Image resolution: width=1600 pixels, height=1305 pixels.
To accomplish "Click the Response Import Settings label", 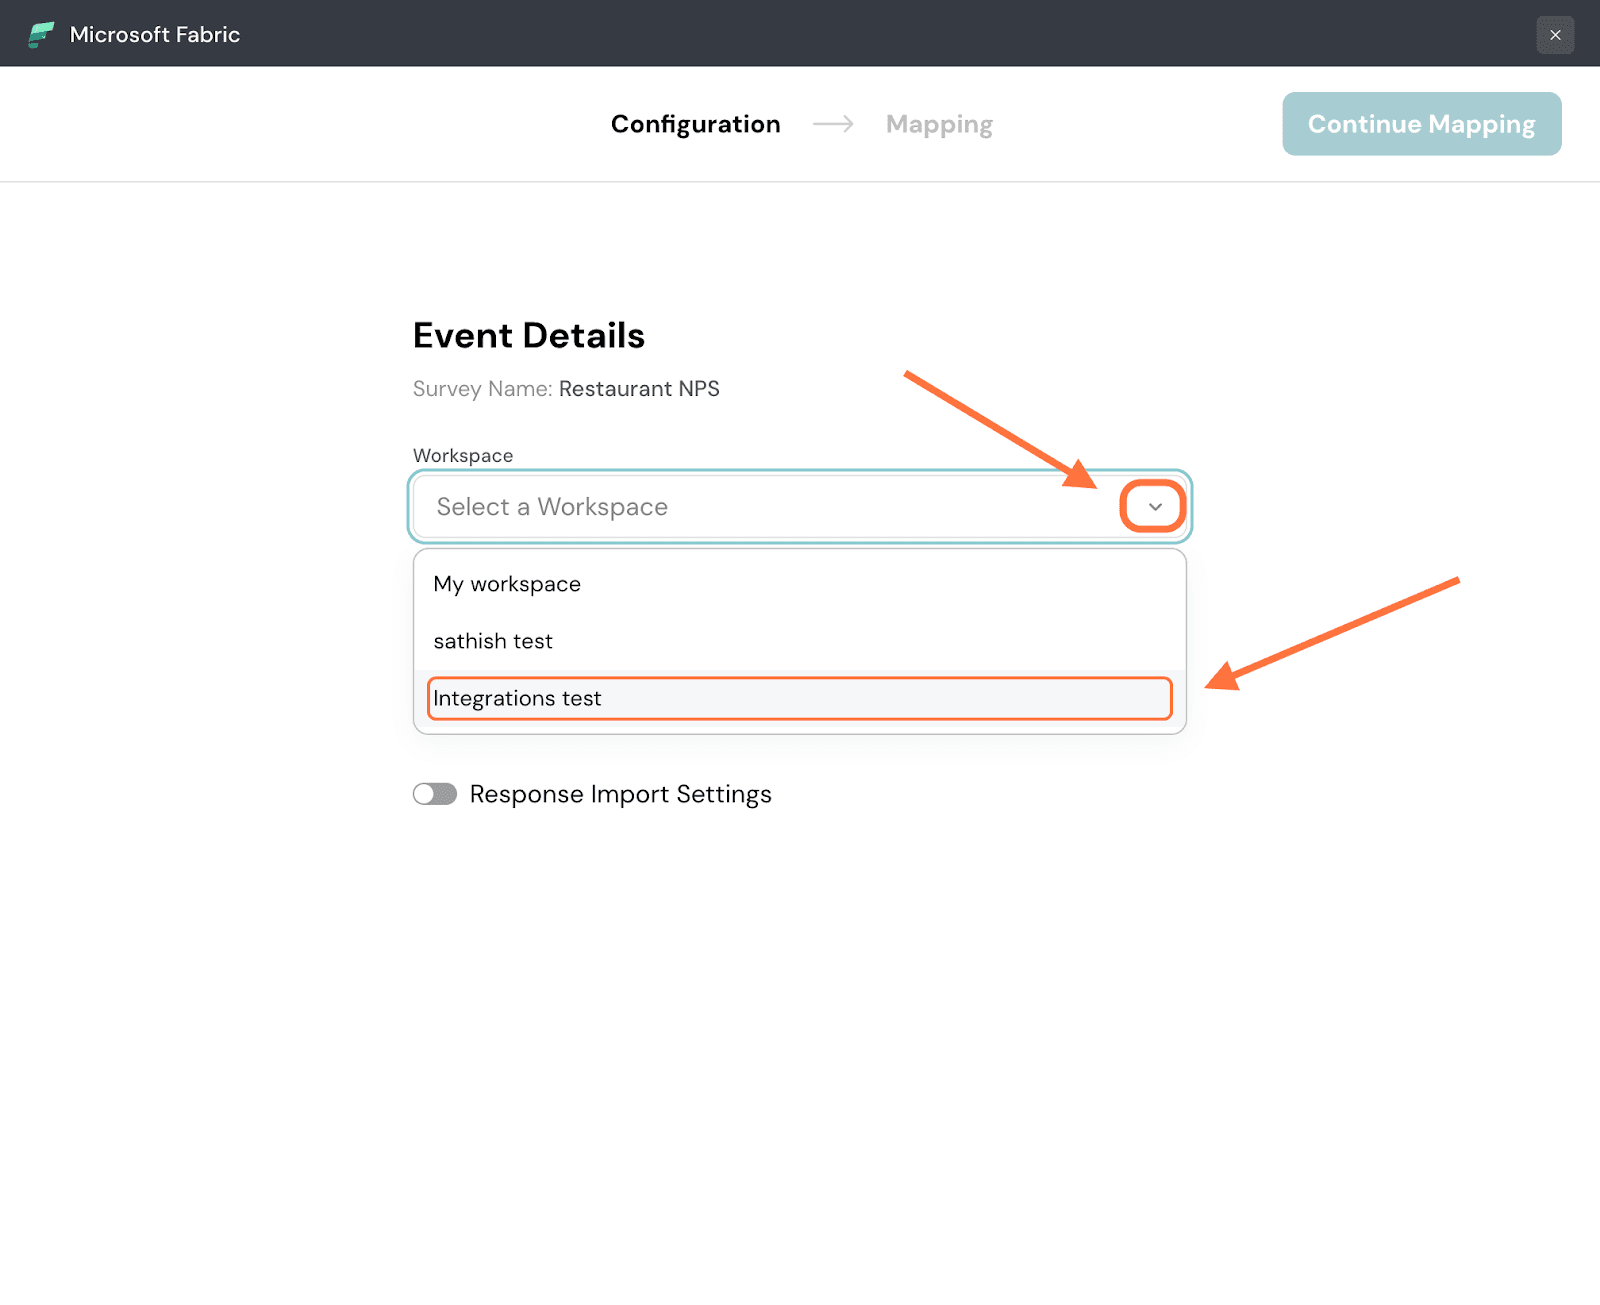I will pos(620,794).
